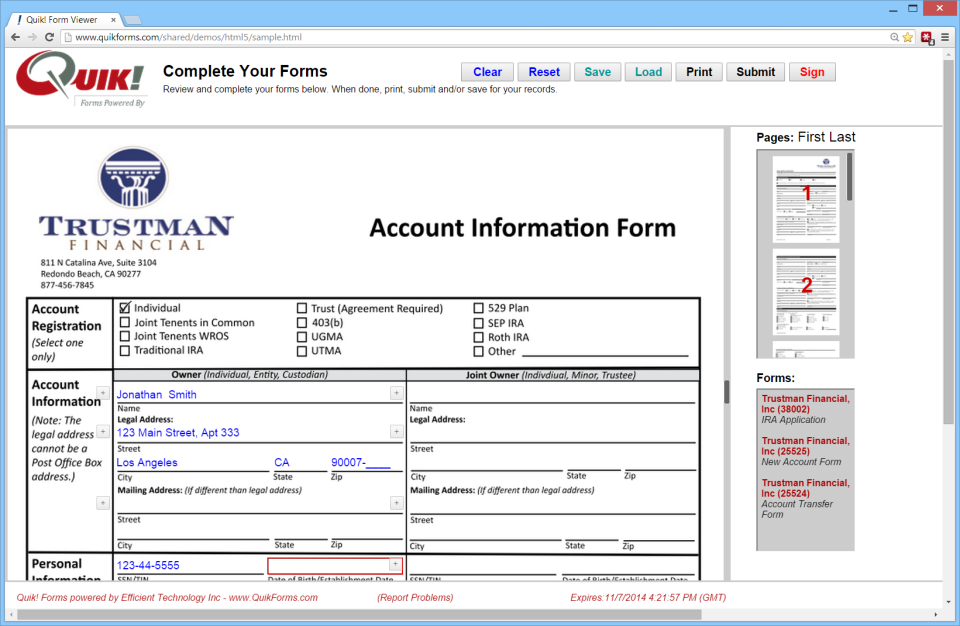Screen dimensions: 960x626
Task: Open Trustman Financial (38002) IRA Application
Action: (x=805, y=409)
